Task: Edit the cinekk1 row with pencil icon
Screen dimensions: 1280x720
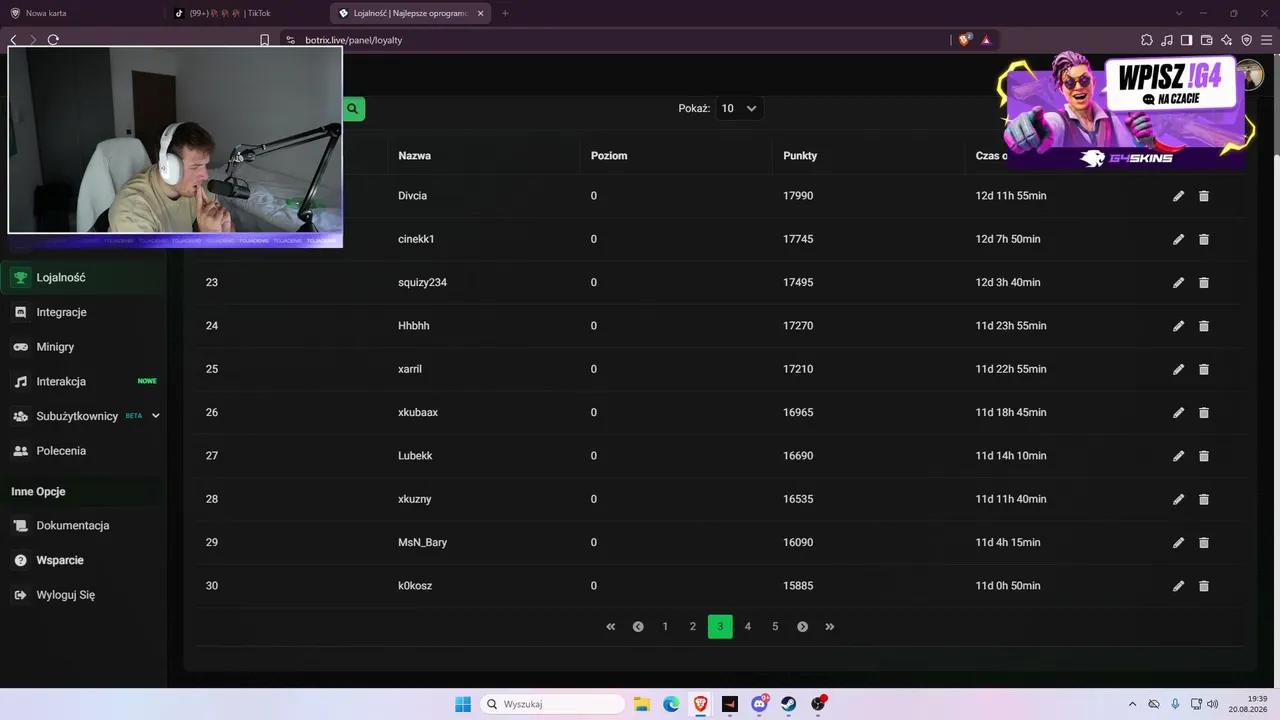Action: (x=1178, y=239)
